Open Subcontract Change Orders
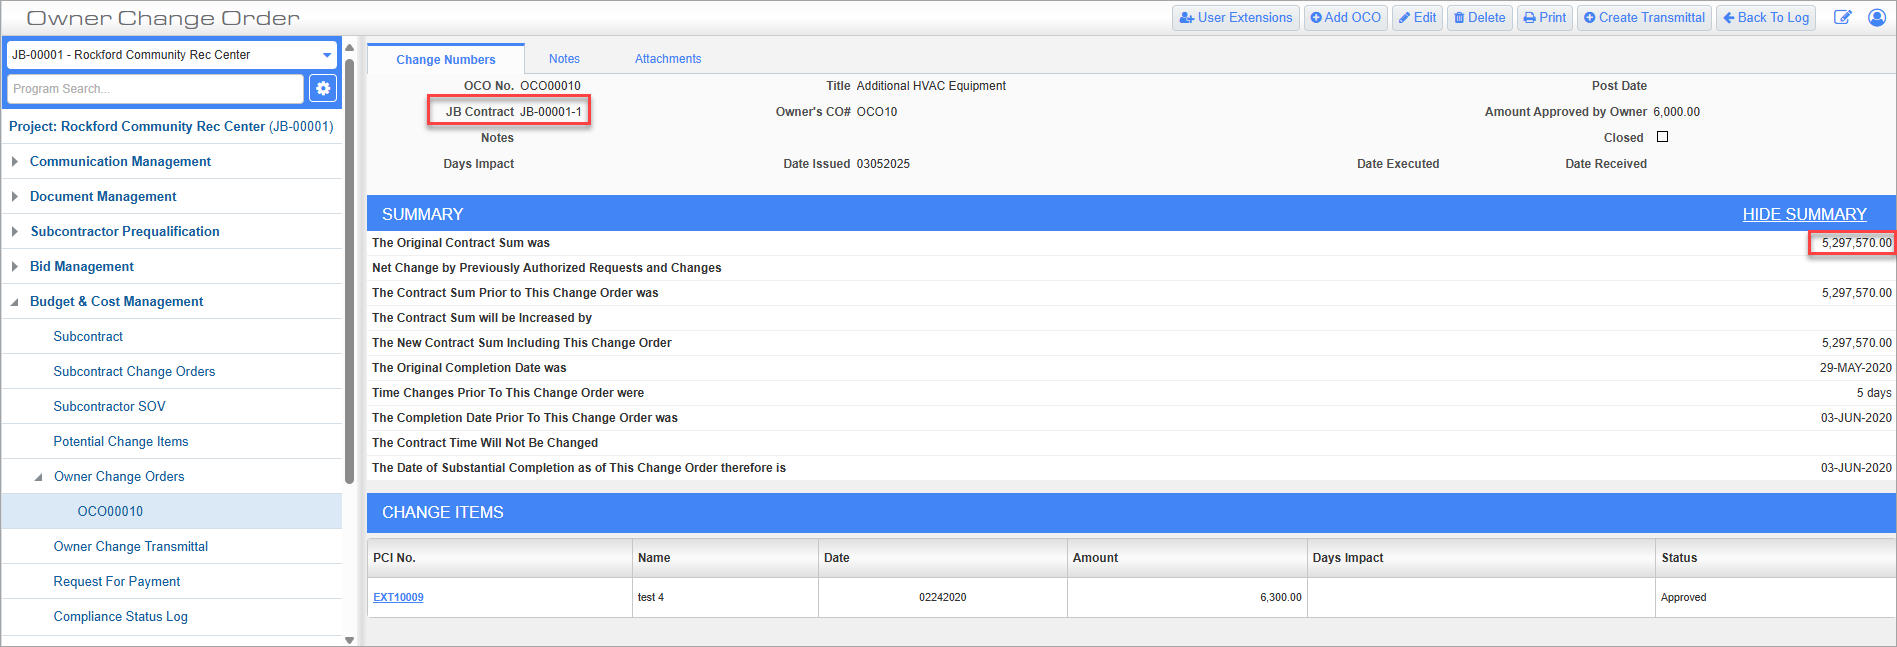Image resolution: width=1897 pixels, height=647 pixels. [134, 371]
